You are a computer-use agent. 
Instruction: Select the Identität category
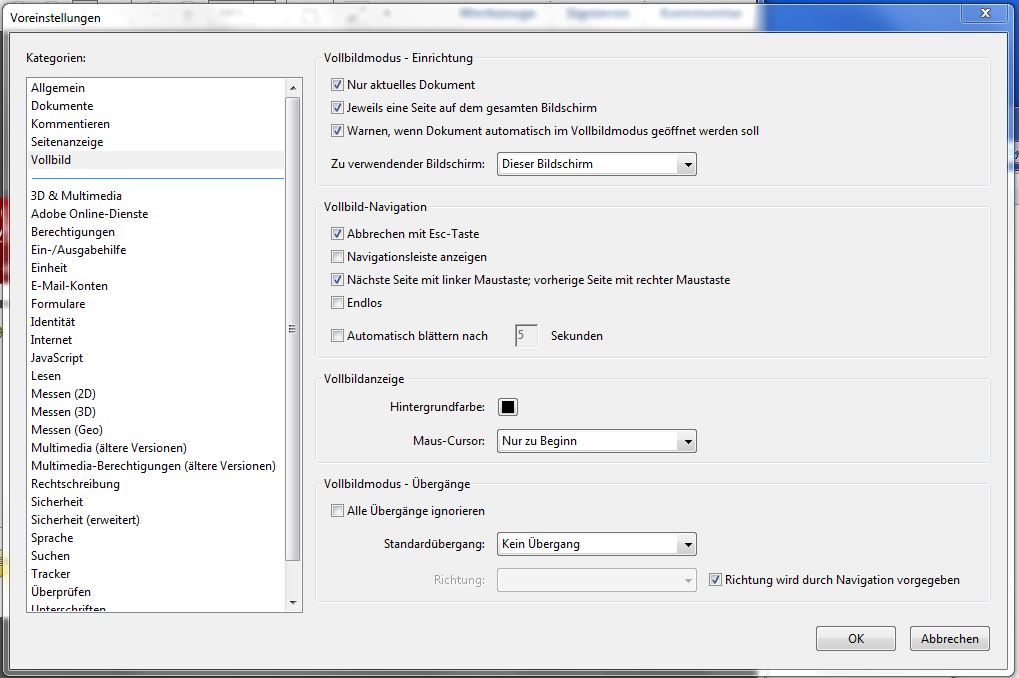[157, 322]
